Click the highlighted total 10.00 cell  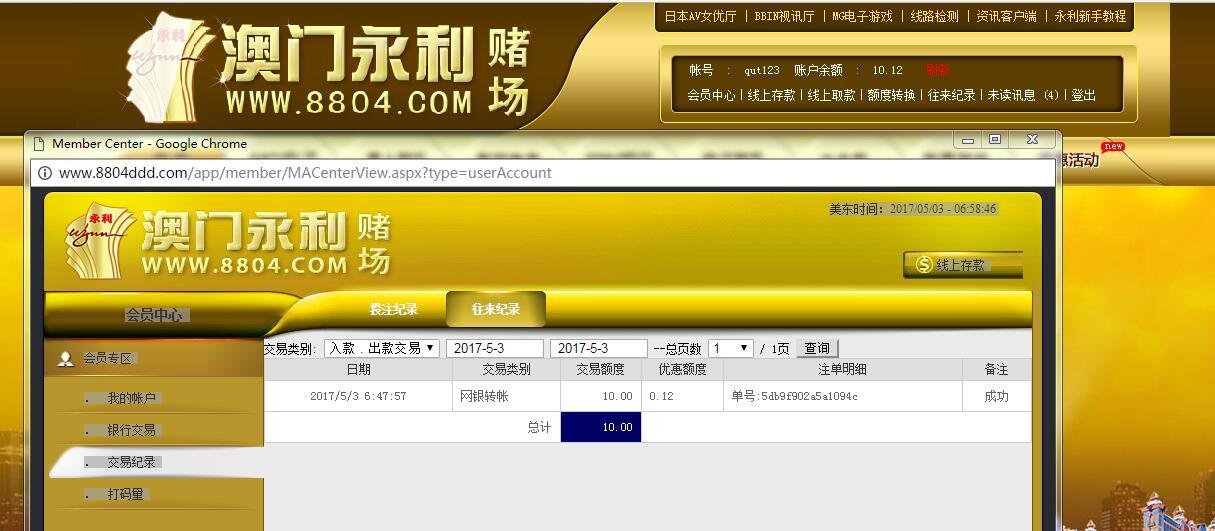[x=600, y=427]
